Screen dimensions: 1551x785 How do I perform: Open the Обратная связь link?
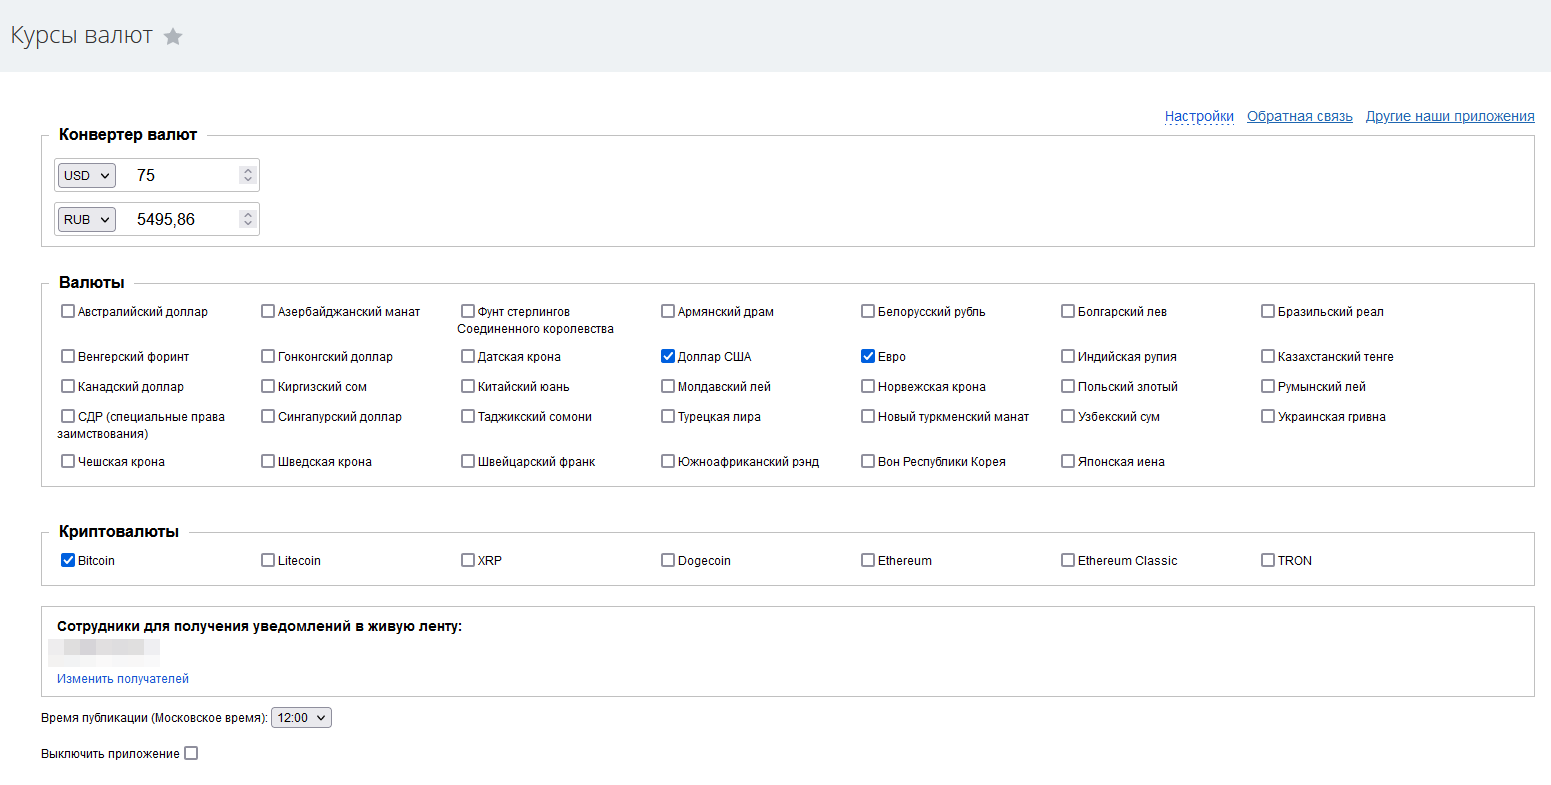click(1299, 116)
